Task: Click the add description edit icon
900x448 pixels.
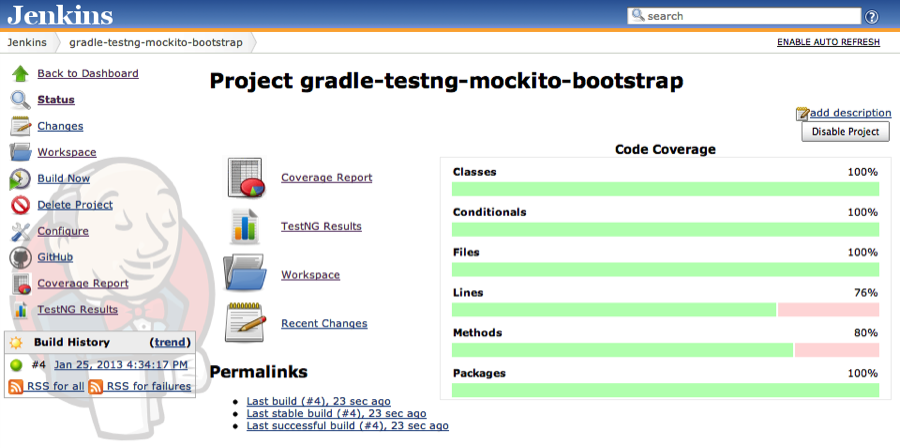Action: (x=802, y=114)
